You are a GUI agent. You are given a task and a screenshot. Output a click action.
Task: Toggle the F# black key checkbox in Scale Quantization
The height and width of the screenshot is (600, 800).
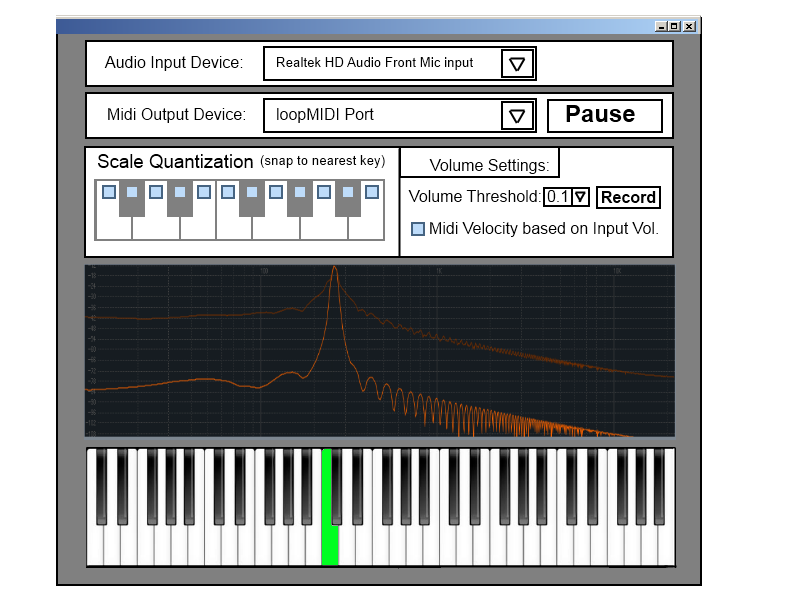click(252, 192)
